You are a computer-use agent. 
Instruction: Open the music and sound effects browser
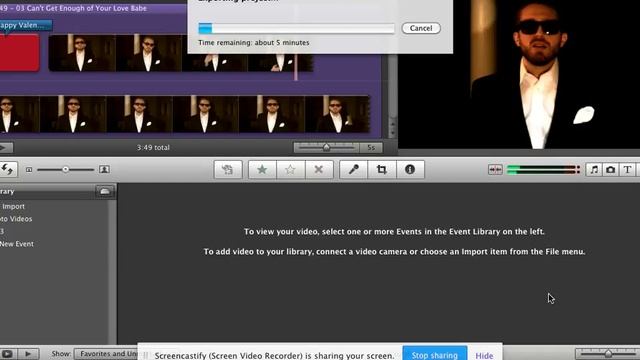coord(594,169)
